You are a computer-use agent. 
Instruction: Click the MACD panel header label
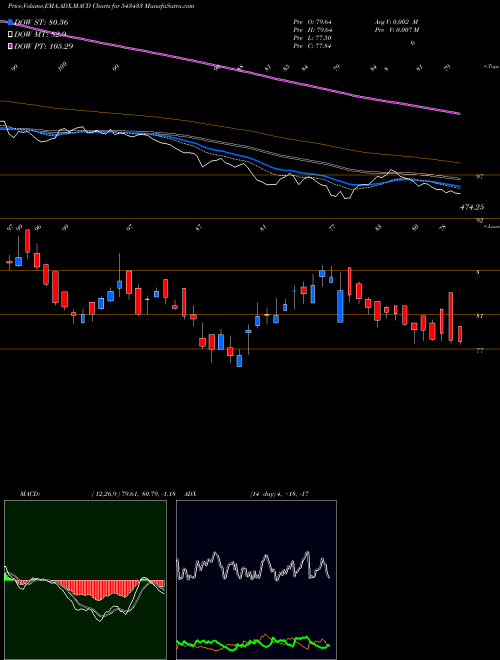pyautogui.click(x=29, y=494)
